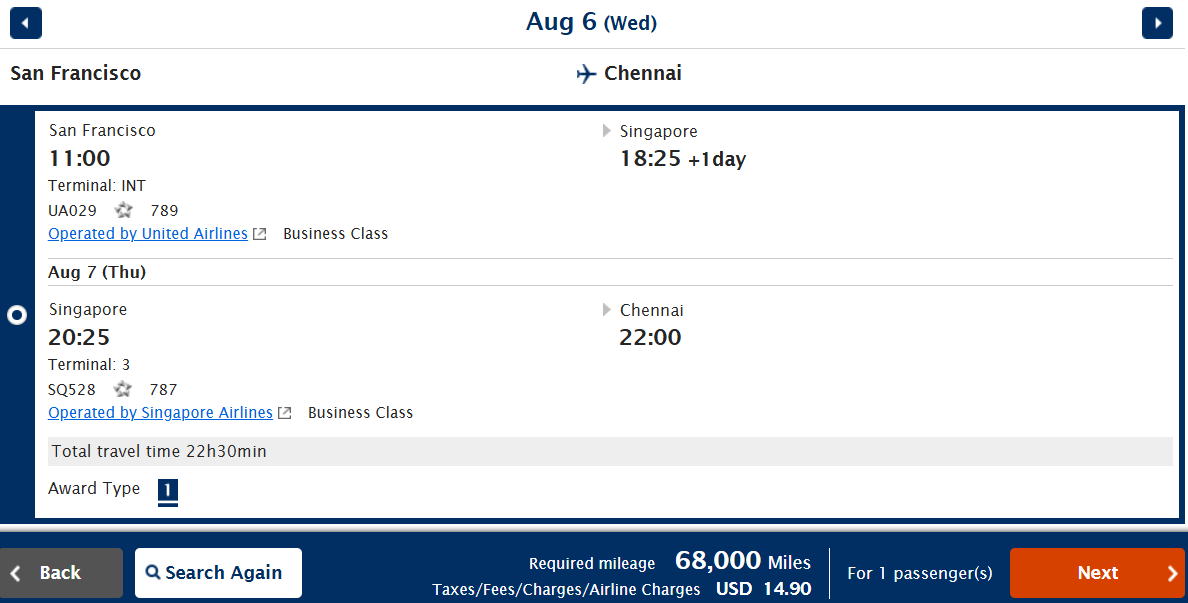Screen dimensions: 1188x603
Task: Click the Aug 7 (Thu) date separator
Action: (97, 272)
